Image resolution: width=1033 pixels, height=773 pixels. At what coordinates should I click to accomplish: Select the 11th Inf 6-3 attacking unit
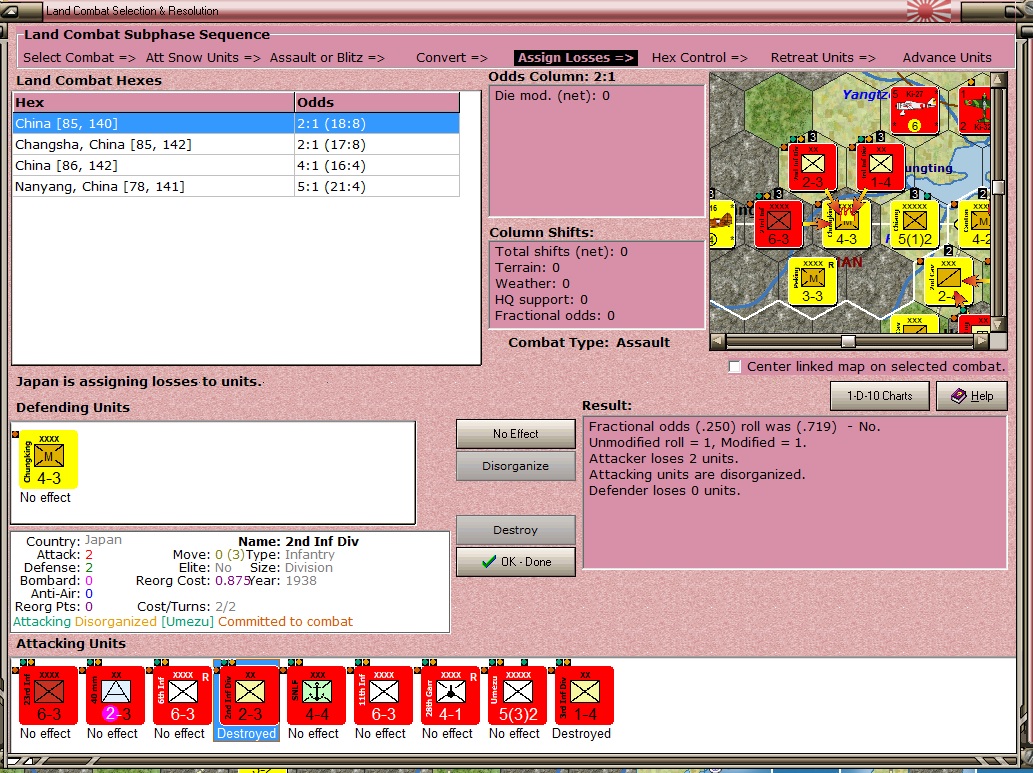pyautogui.click(x=384, y=695)
